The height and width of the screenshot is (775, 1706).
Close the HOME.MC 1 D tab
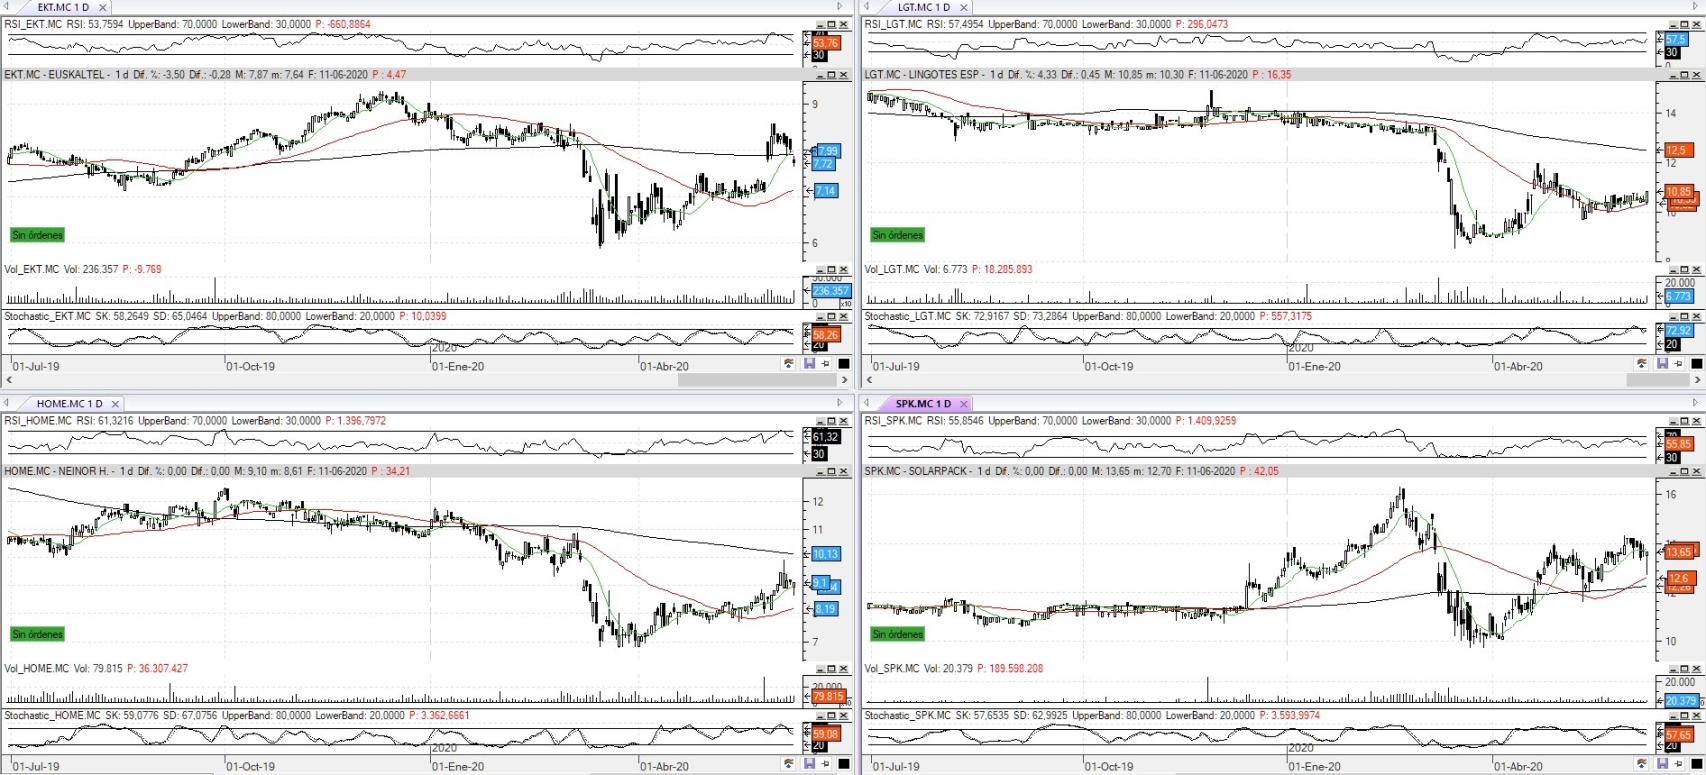115,403
